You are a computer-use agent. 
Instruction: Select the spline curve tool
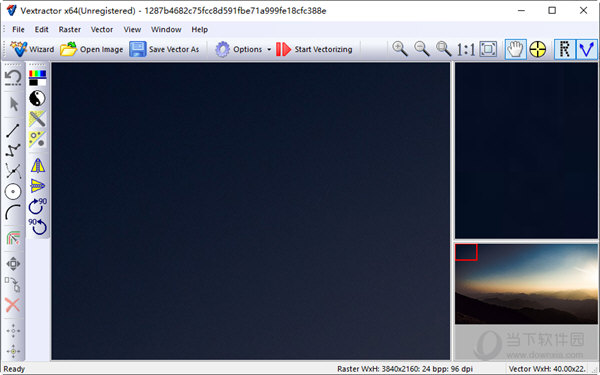[x=13, y=171]
